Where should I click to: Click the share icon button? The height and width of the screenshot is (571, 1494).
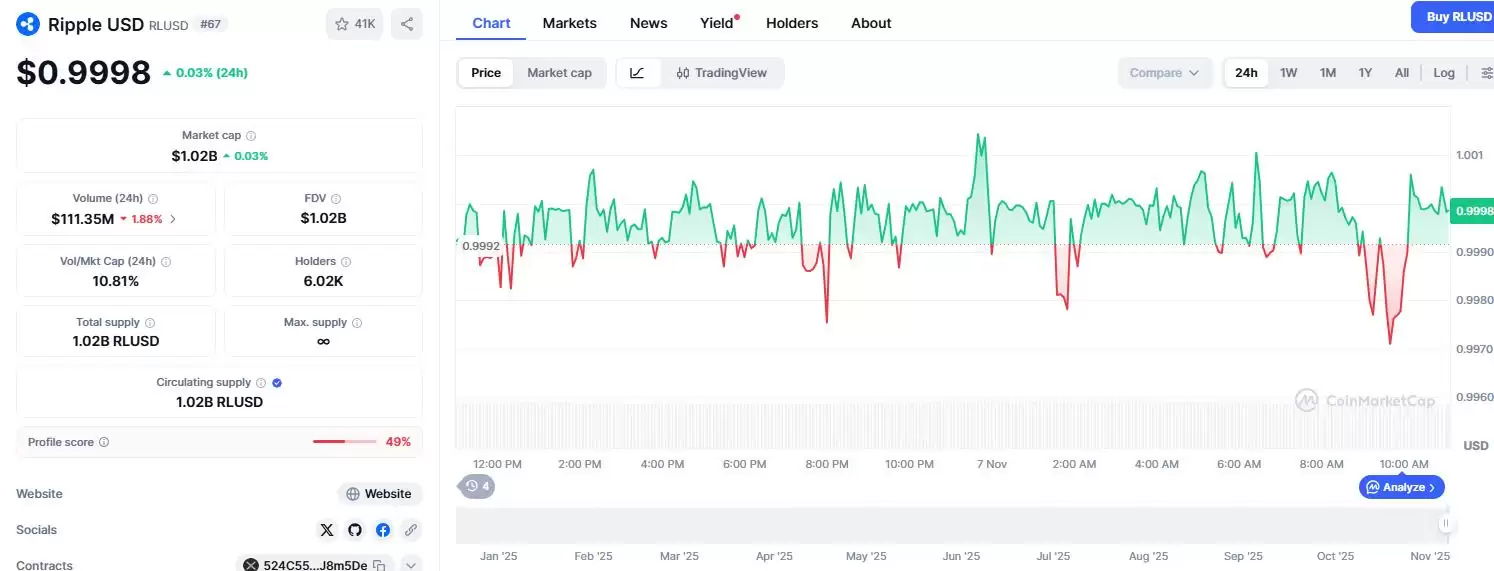pyautogui.click(x=406, y=24)
